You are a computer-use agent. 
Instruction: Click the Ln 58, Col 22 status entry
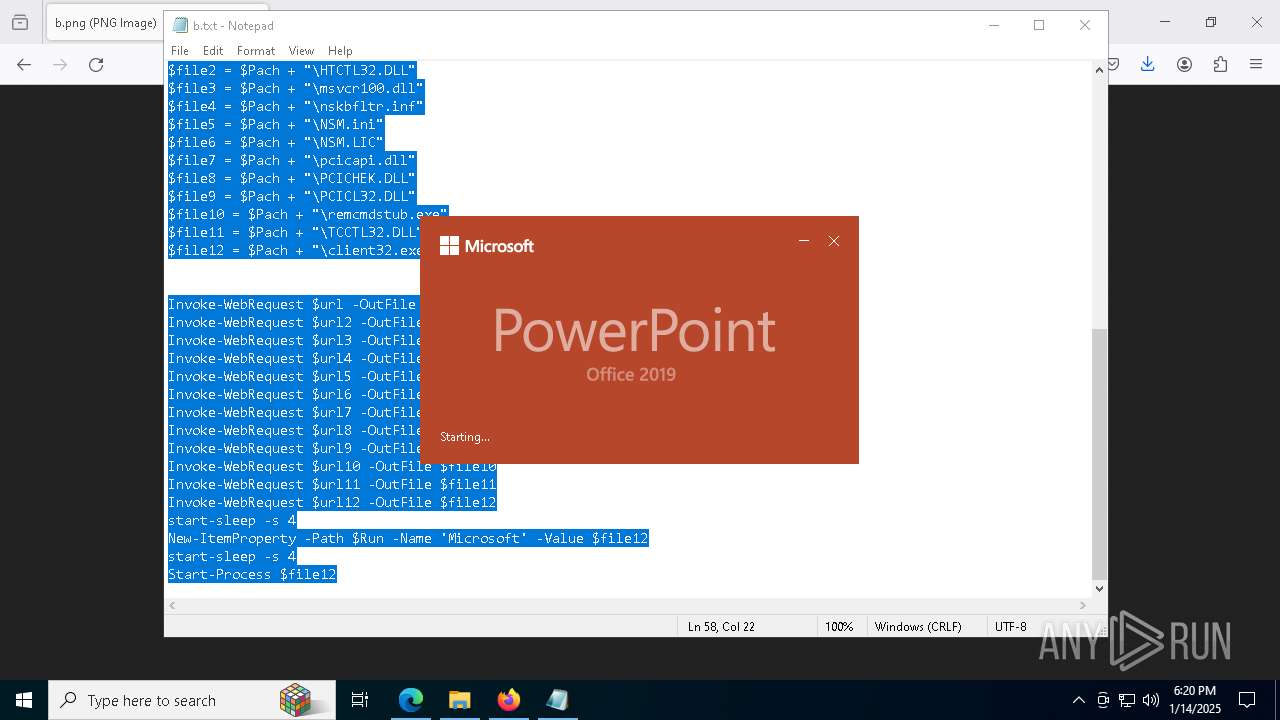pyautogui.click(x=721, y=627)
